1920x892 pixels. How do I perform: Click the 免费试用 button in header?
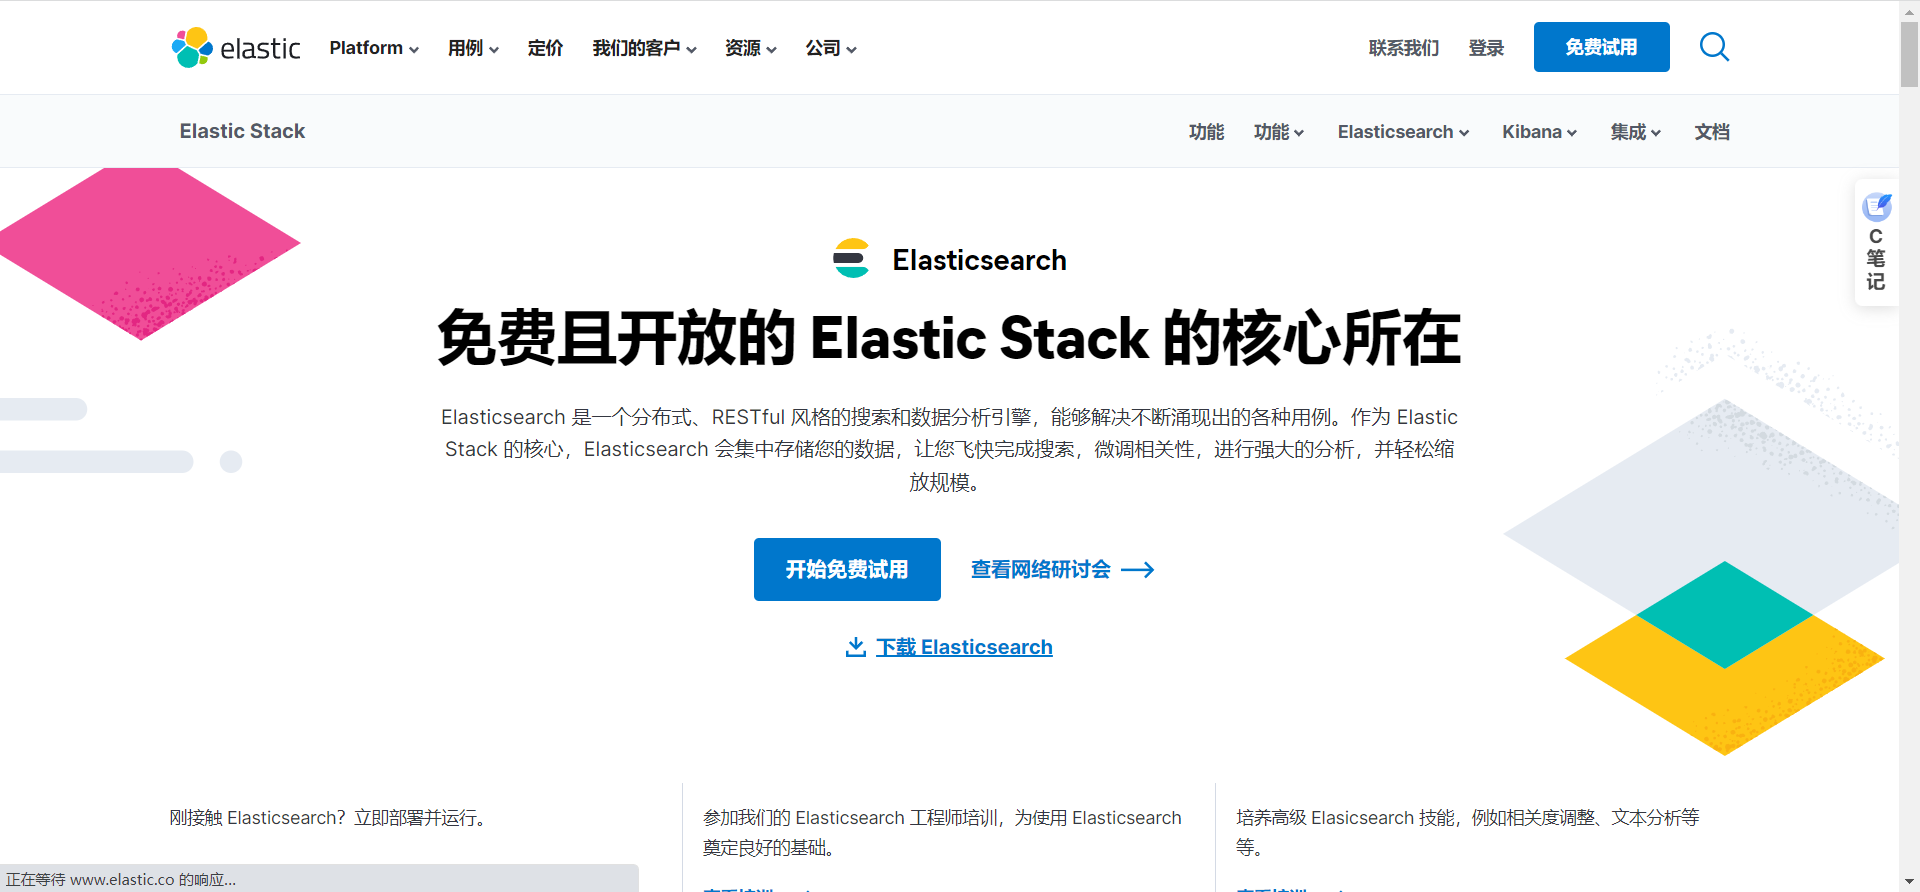click(1601, 47)
